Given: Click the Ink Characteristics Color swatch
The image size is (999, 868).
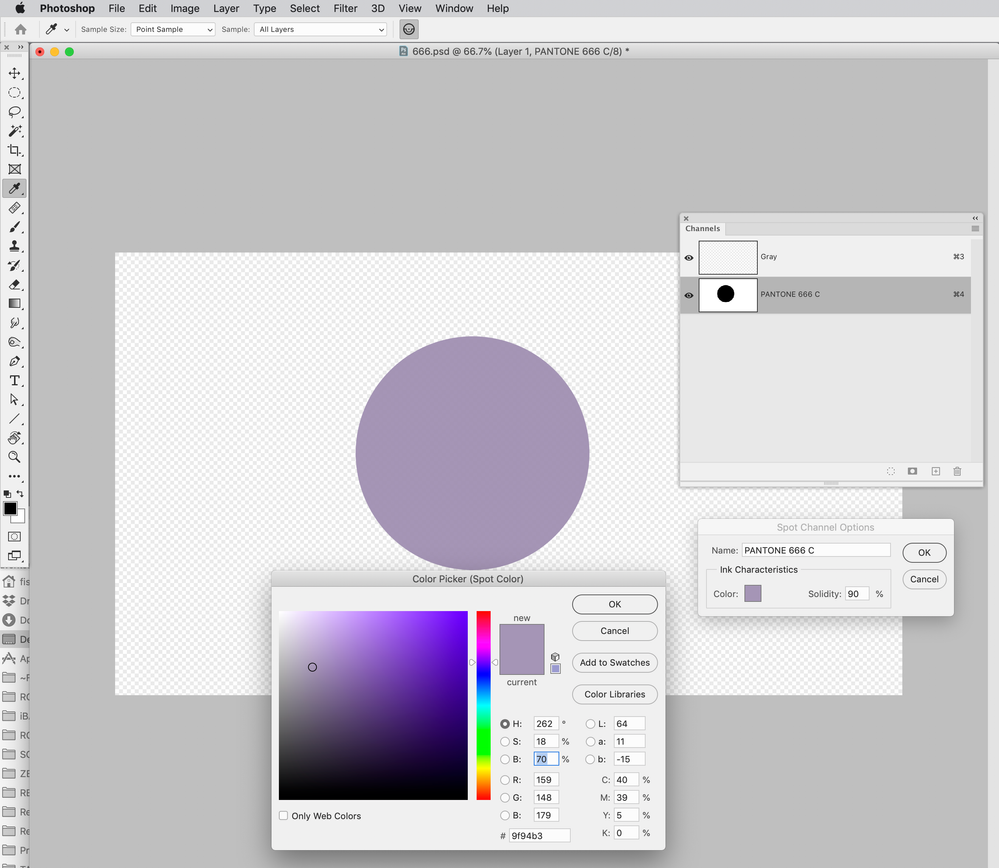Looking at the screenshot, I should 753,593.
